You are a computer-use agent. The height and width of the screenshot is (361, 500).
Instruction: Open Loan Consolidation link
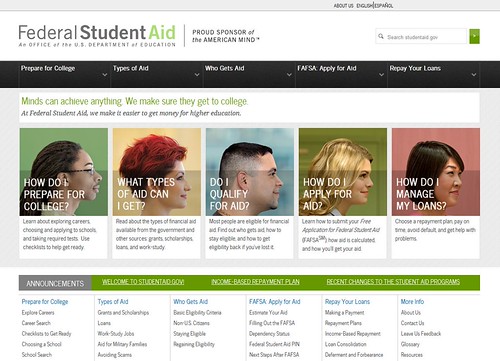(x=346, y=344)
